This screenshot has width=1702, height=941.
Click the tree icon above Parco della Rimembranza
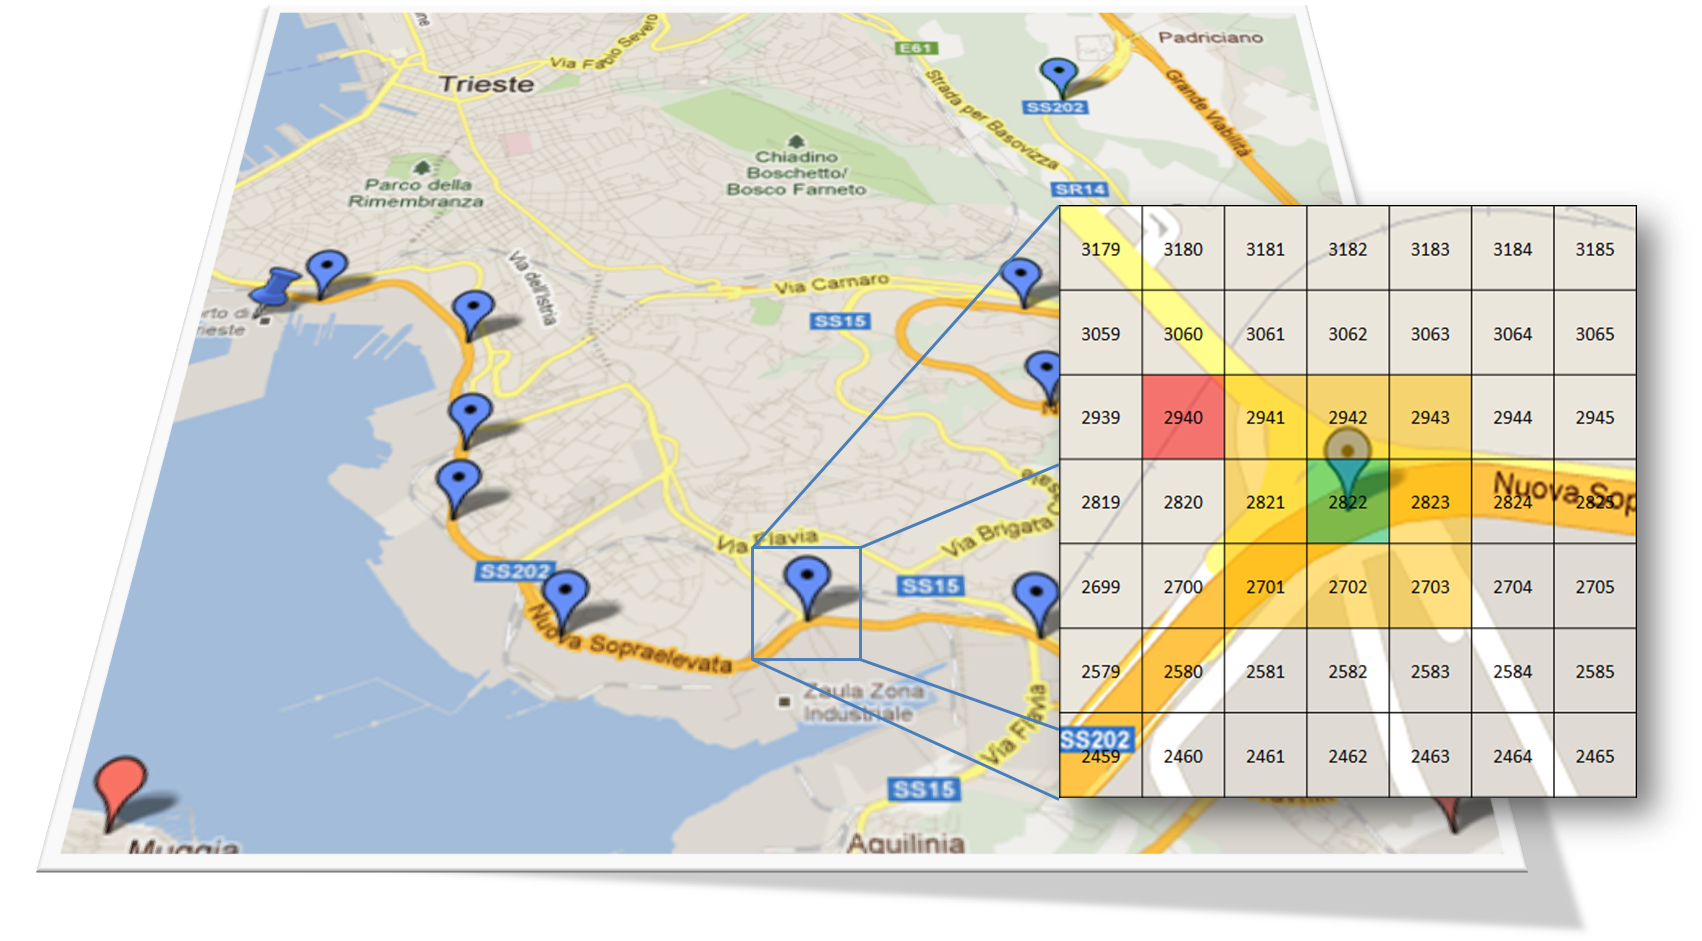coord(422,168)
